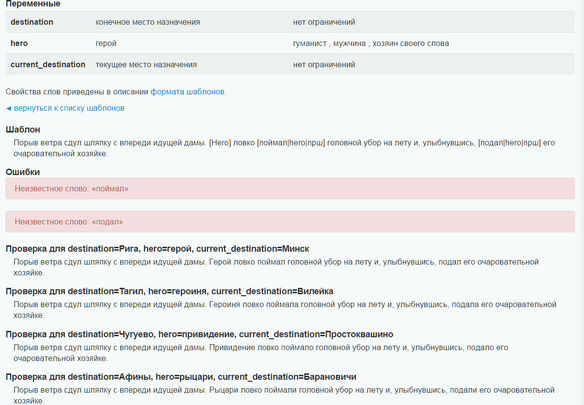Click the page's vertical scrollbar
584x405 pixels.
point(581,202)
